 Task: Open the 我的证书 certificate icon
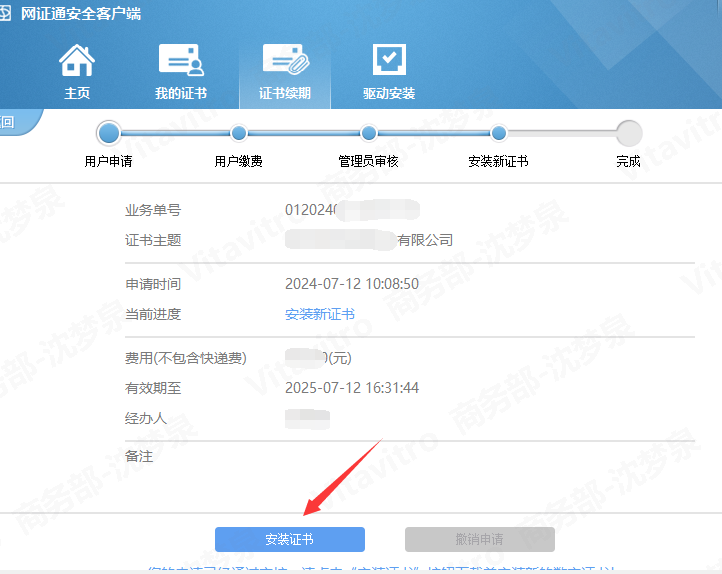(x=181, y=61)
